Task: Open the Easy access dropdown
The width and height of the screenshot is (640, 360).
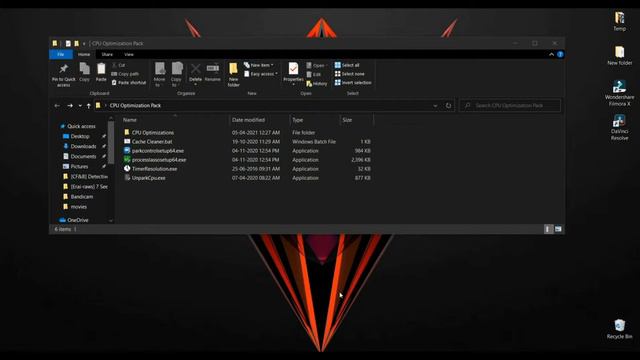Action: click(261, 74)
